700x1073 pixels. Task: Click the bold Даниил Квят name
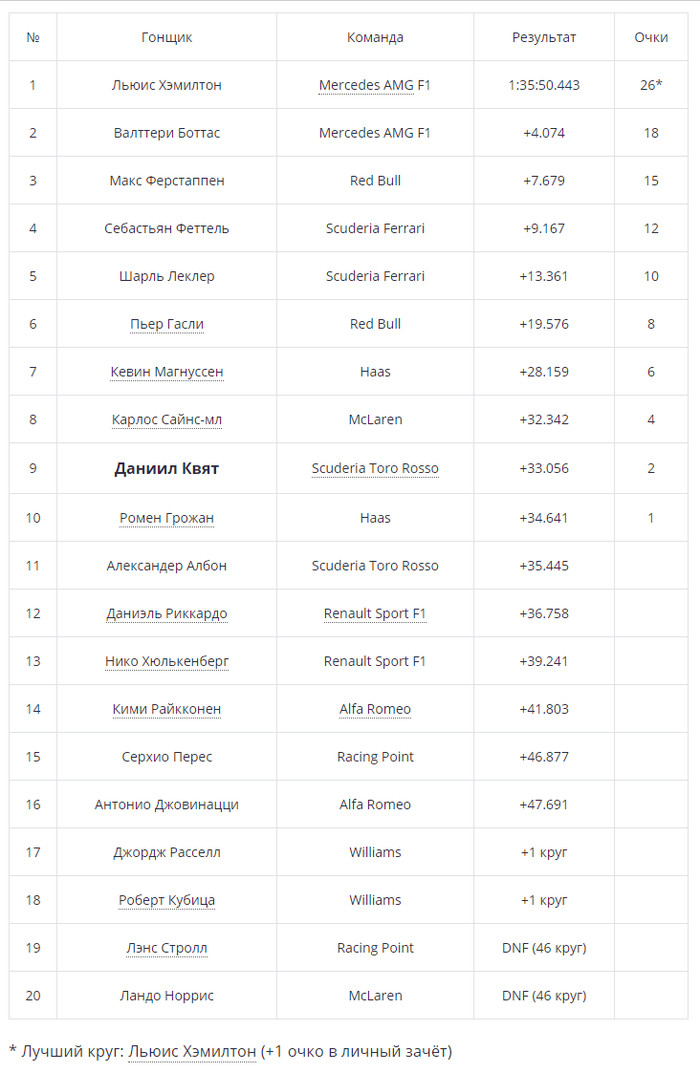click(x=167, y=469)
